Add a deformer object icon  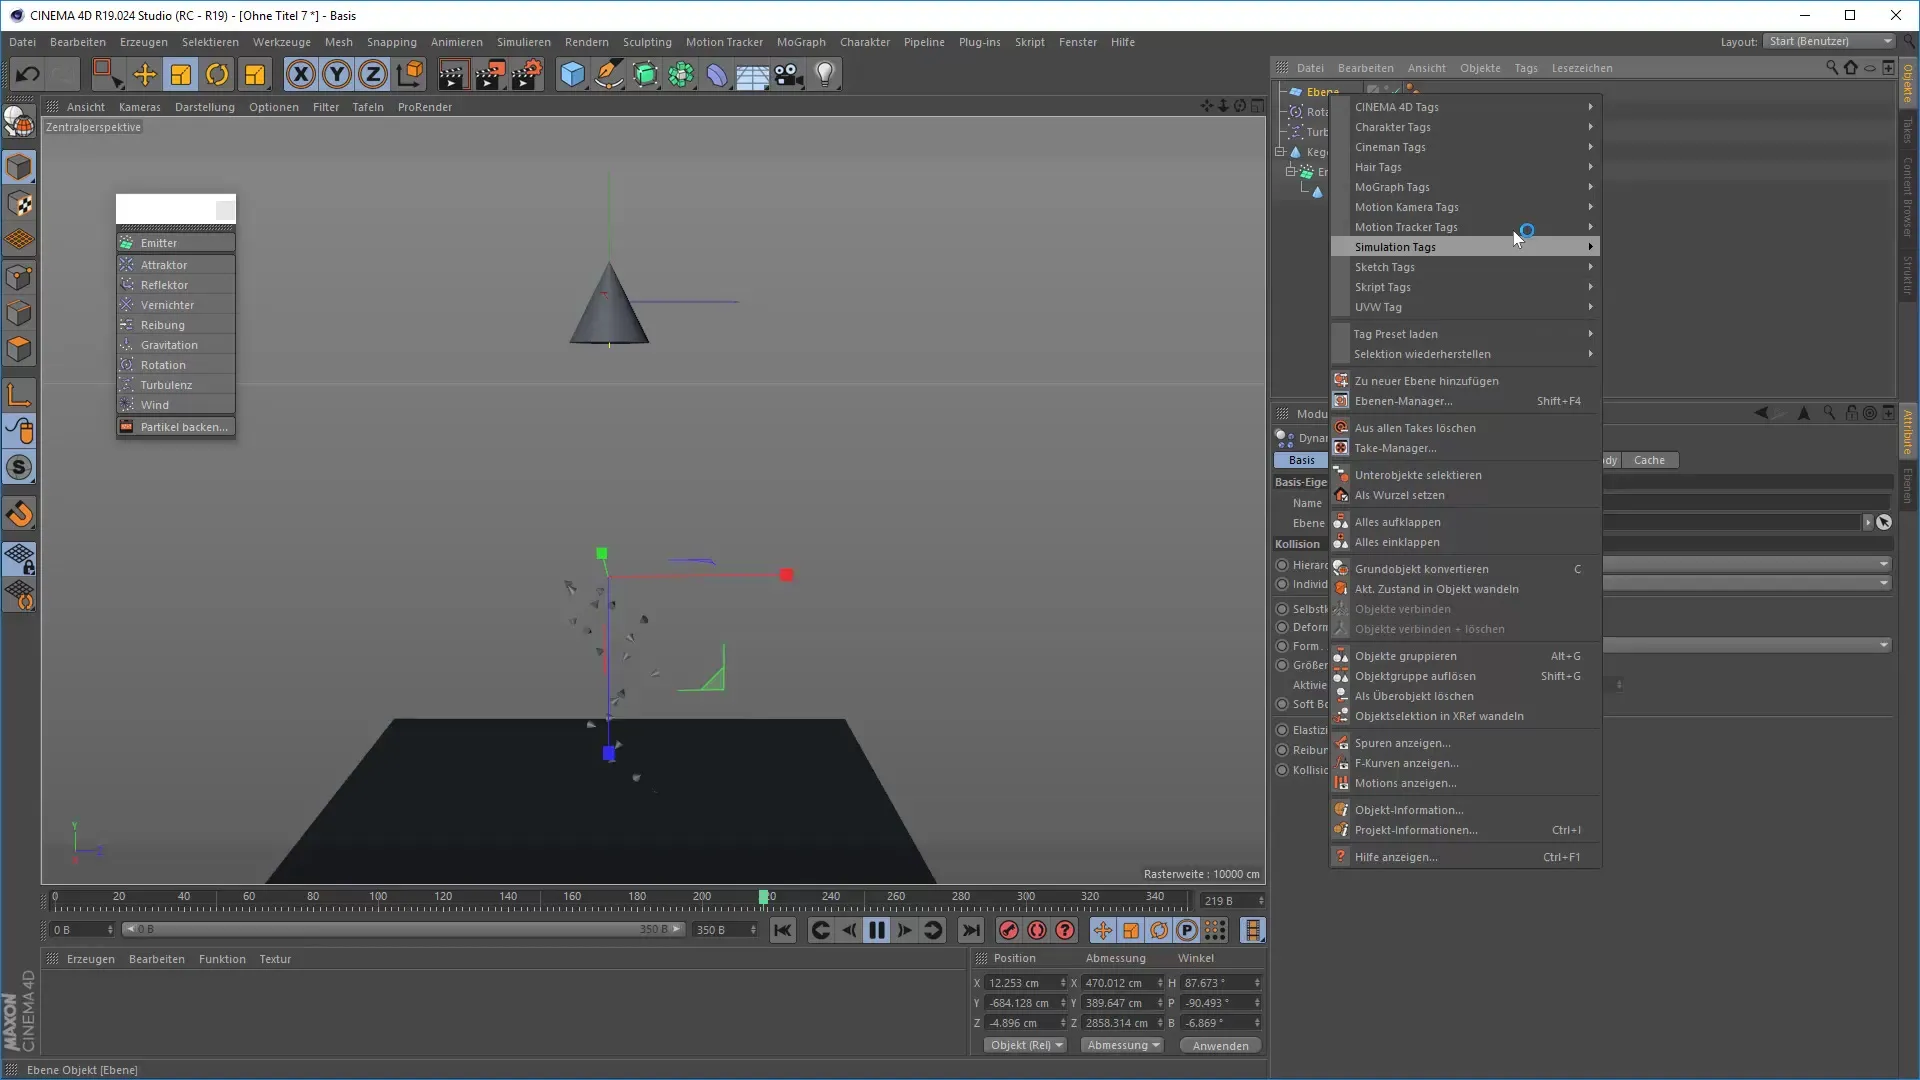718,74
